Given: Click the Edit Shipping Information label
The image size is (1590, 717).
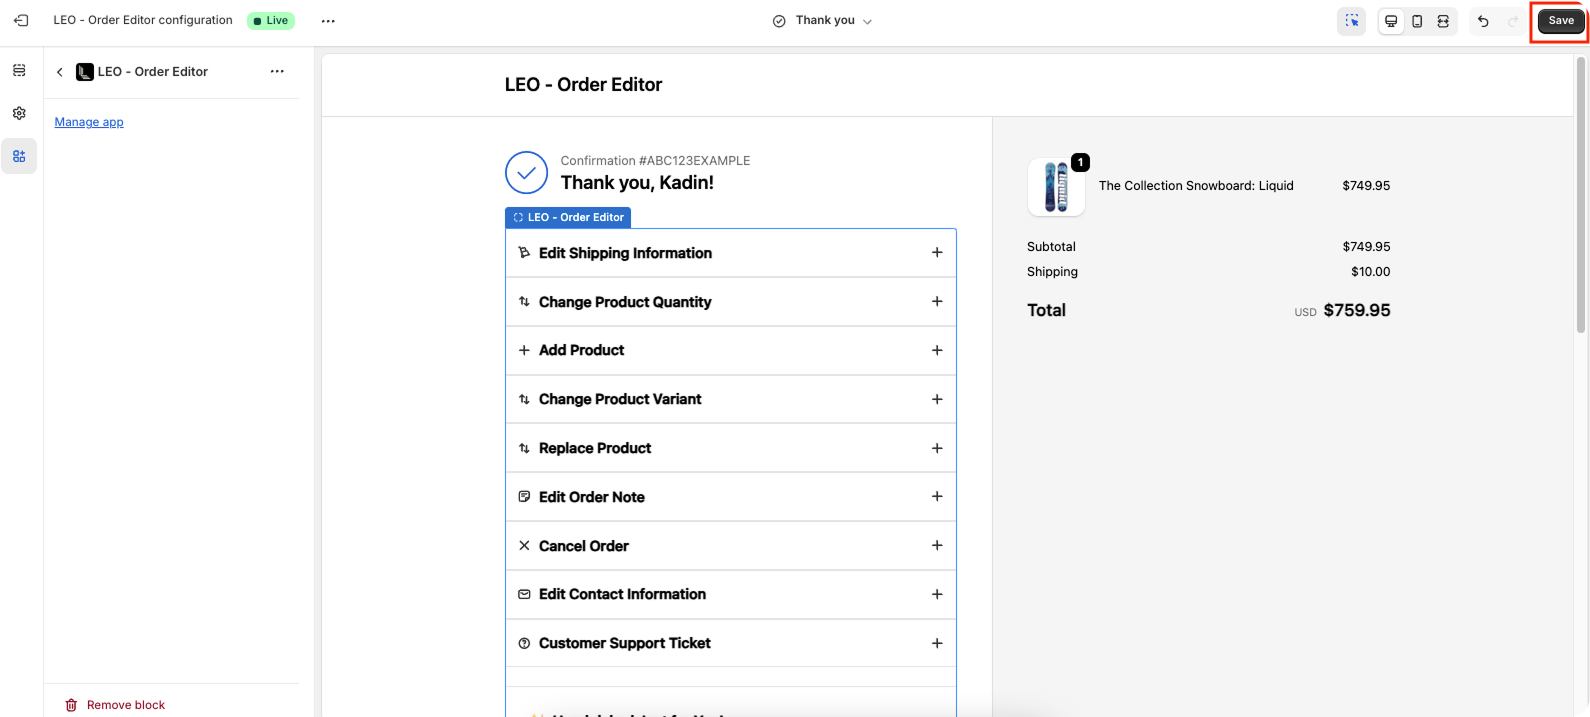Looking at the screenshot, I should pos(625,253).
